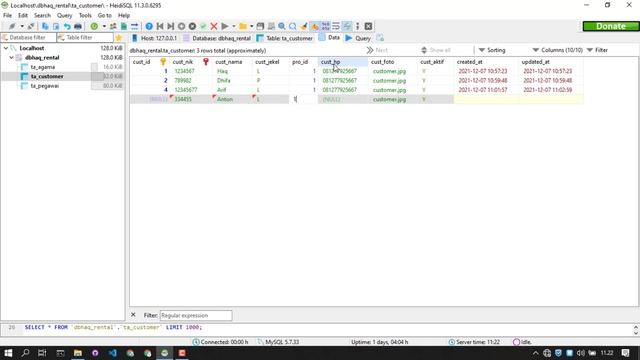Switch to Table: ta_customer tab
This screenshot has width=640, height=360.
point(285,38)
